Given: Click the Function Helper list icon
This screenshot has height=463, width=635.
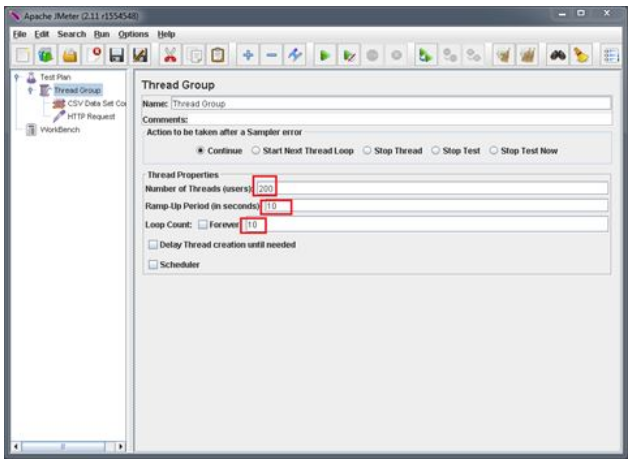Looking at the screenshot, I should tap(611, 55).
